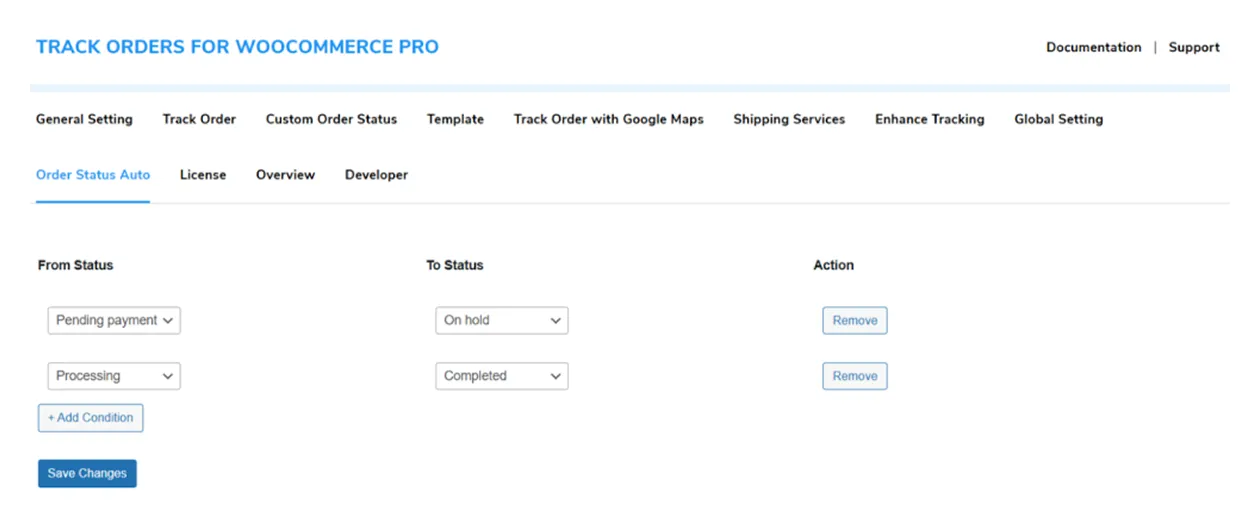Open the Completed To Status dropdown
1260x525 pixels.
tap(502, 376)
